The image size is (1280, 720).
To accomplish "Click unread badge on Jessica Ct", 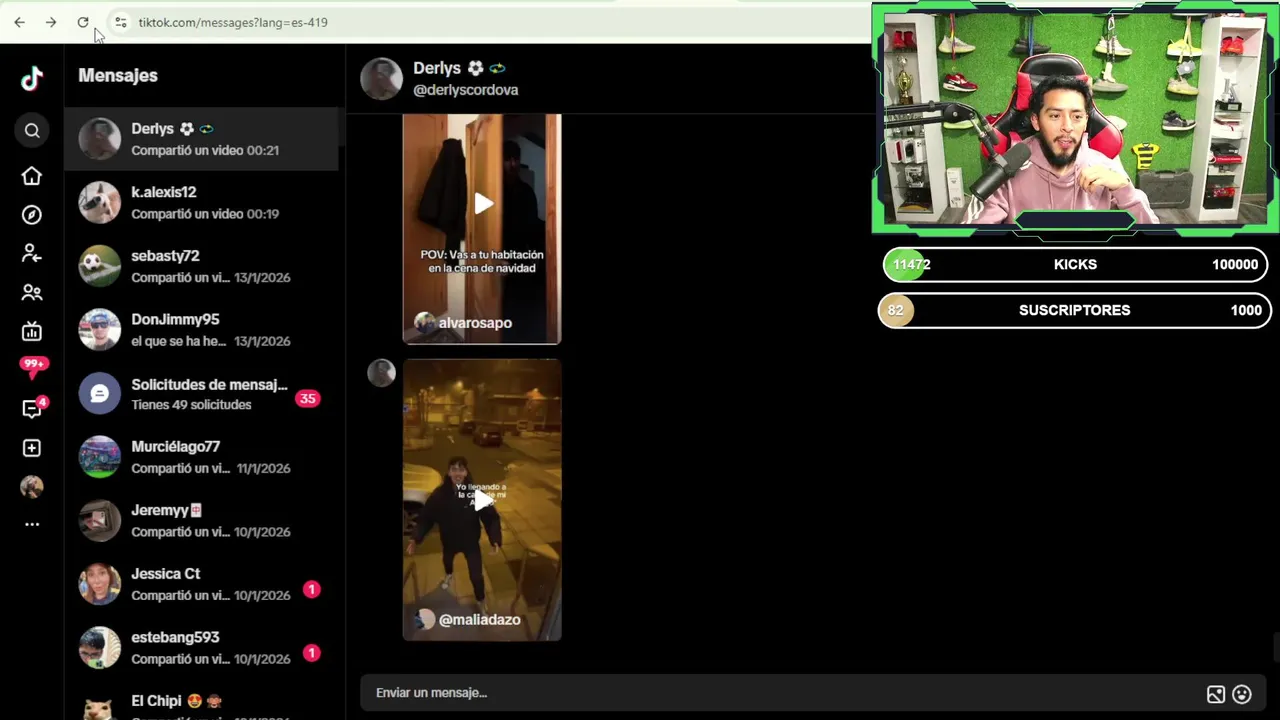I will tap(311, 589).
